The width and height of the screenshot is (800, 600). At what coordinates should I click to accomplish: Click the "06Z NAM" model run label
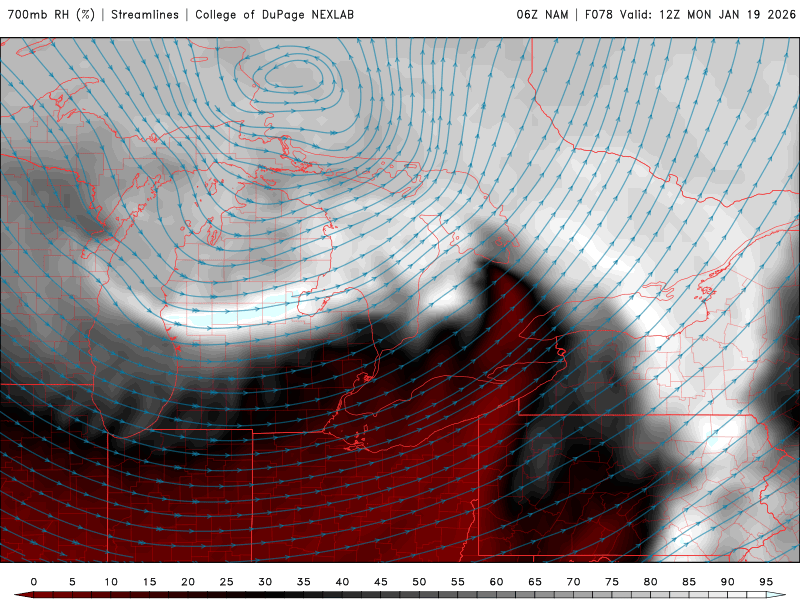(x=542, y=15)
